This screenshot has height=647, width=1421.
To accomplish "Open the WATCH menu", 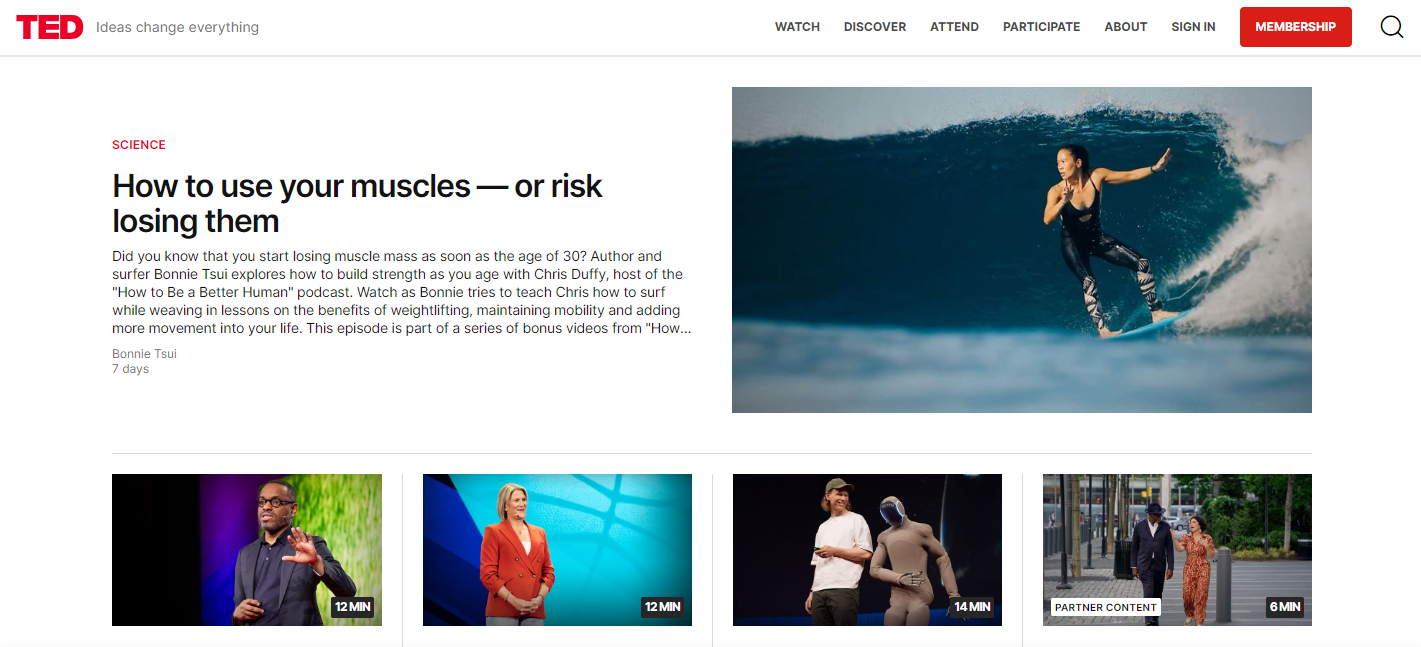I will click(797, 27).
